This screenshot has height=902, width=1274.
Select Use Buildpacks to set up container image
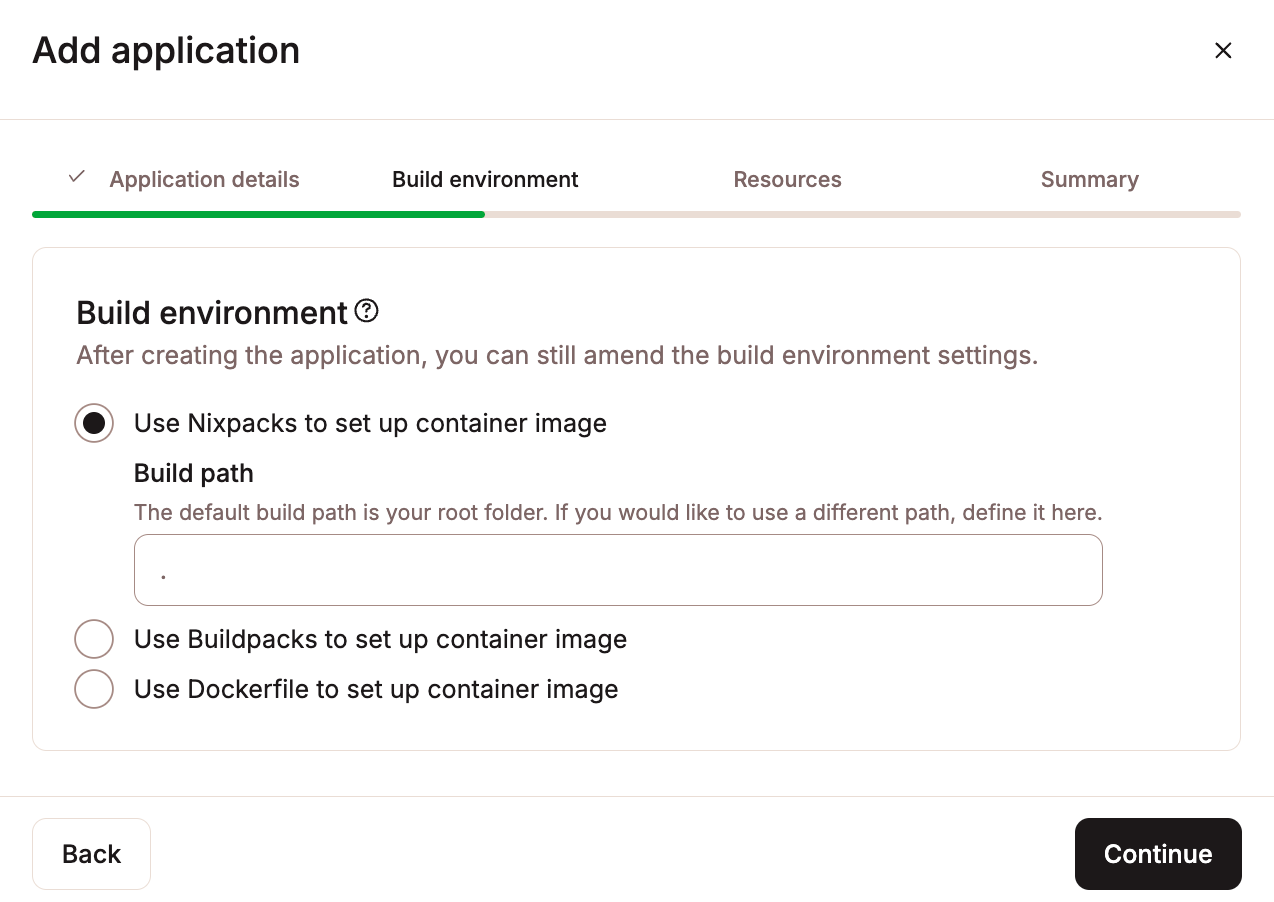(x=93, y=638)
